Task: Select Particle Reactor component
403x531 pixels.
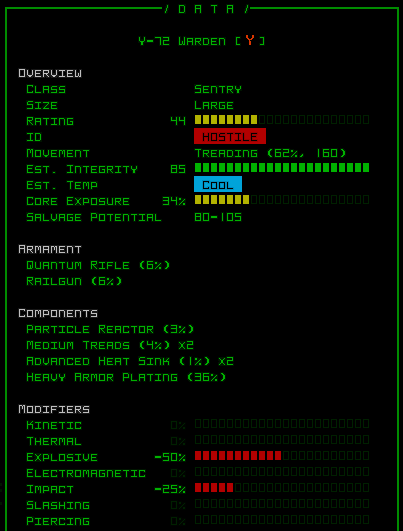Action: (110, 329)
